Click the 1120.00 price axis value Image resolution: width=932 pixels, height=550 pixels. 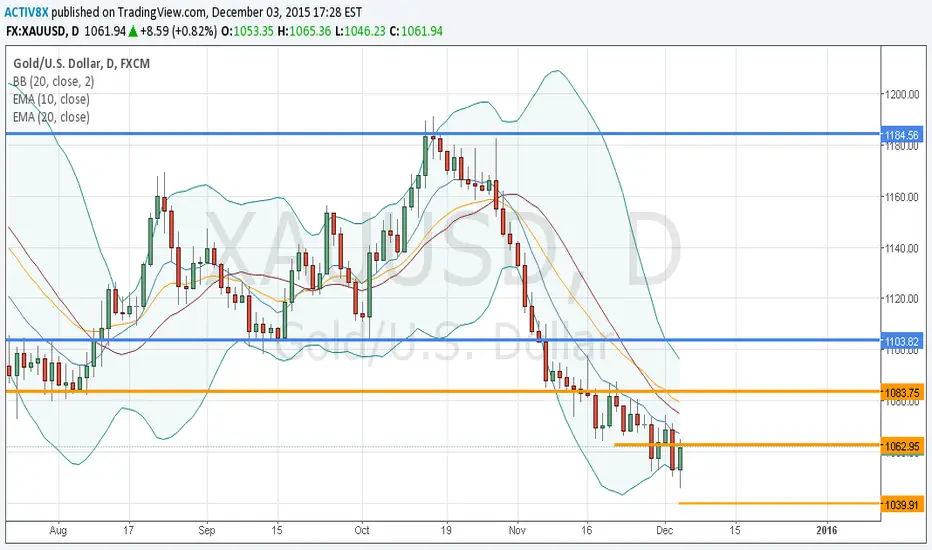tap(902, 298)
